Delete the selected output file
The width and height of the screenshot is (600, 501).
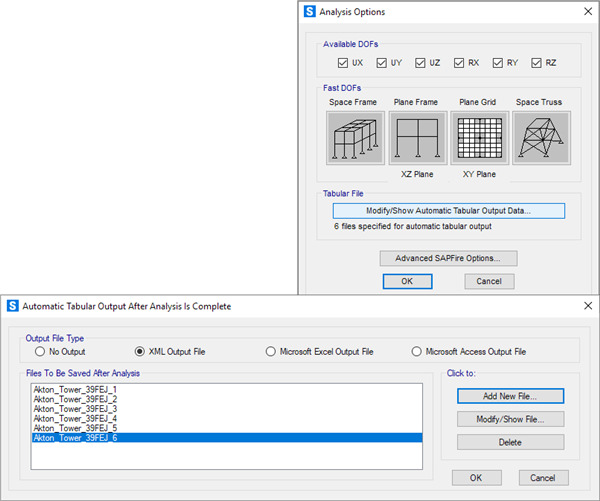click(510, 442)
